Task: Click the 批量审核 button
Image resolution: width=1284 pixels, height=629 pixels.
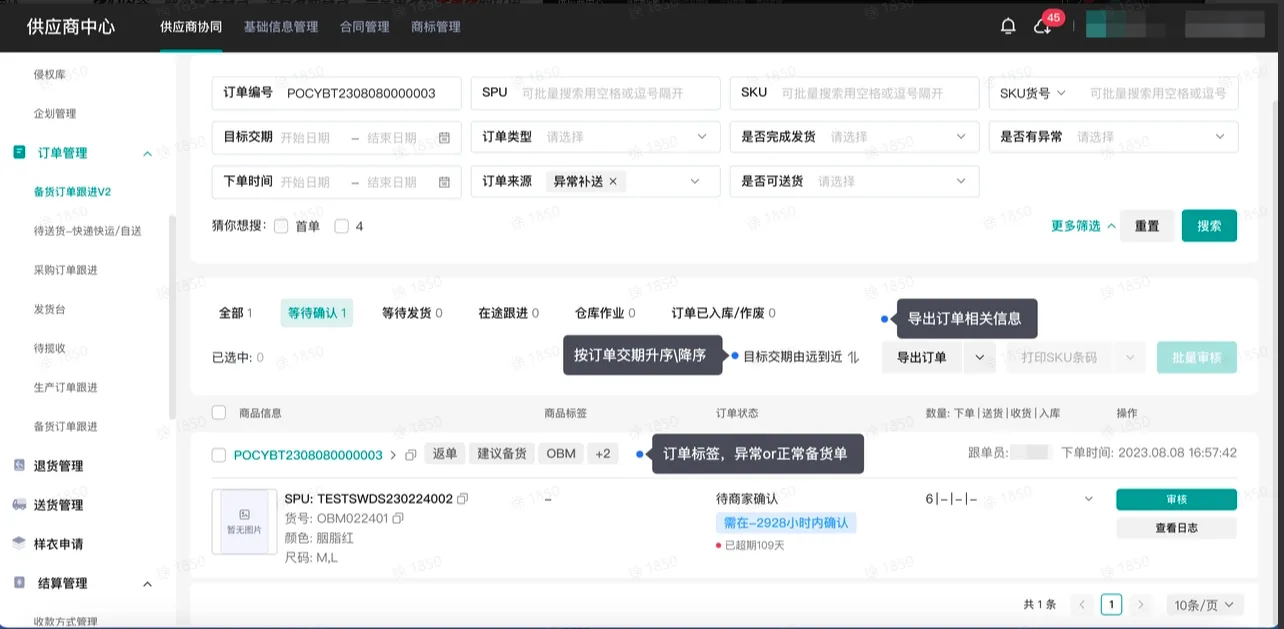Action: pyautogui.click(x=1197, y=357)
